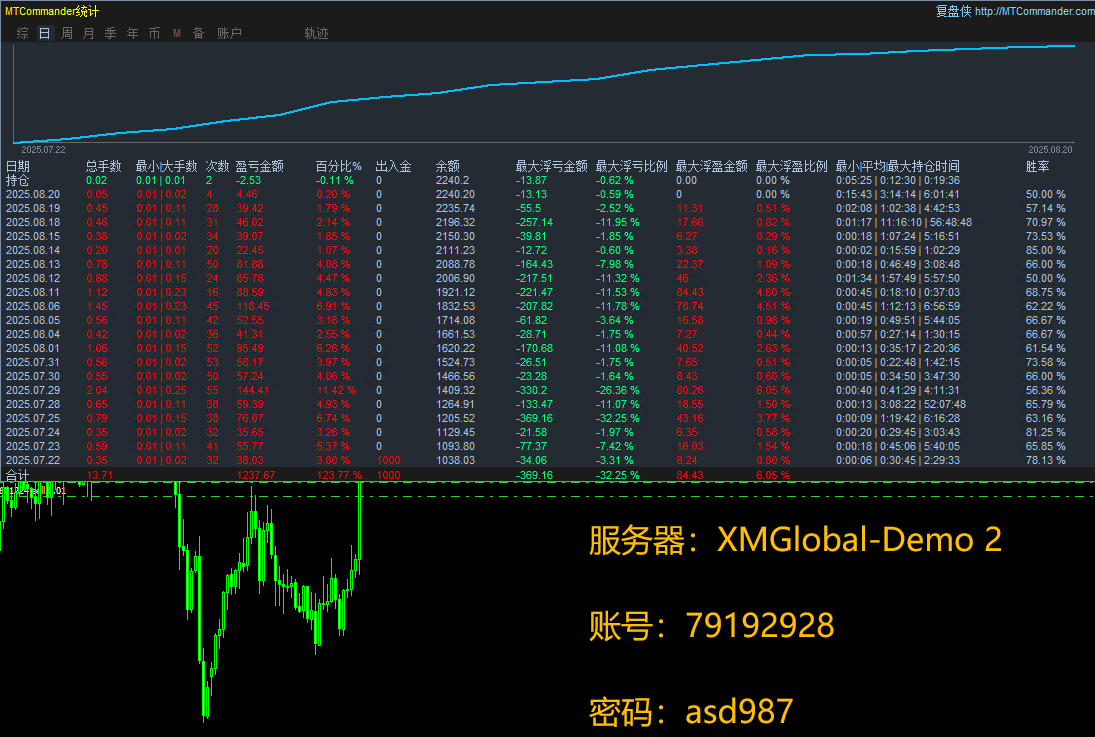This screenshot has height=737, width=1095.
Task: Click the 2240.2 balance in 持仓 row
Action: (x=453, y=180)
